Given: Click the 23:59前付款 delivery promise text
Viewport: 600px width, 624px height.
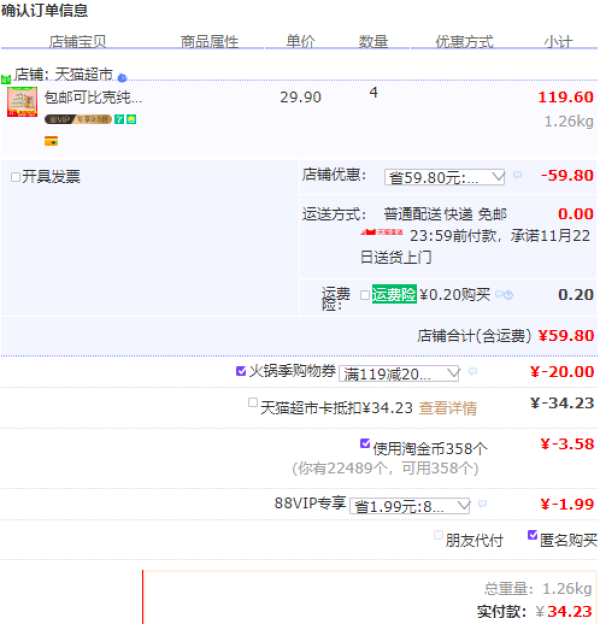Looking at the screenshot, I should (x=475, y=247).
